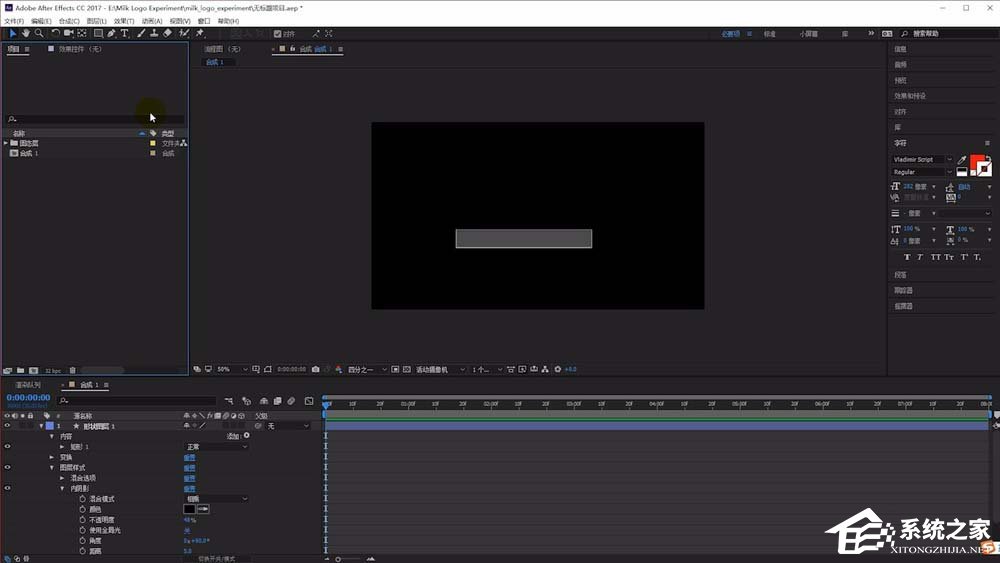The width and height of the screenshot is (1000, 563).
Task: Toggle the 对齐 snapping checkbox
Action: 278,33
